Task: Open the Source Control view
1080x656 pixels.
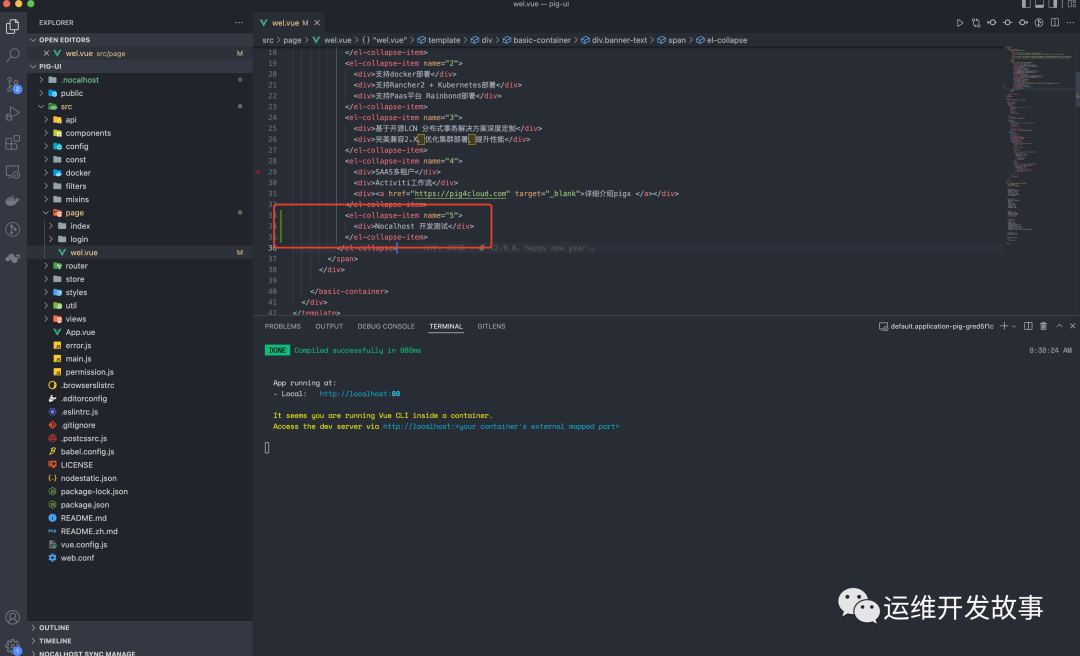Action: [12, 84]
